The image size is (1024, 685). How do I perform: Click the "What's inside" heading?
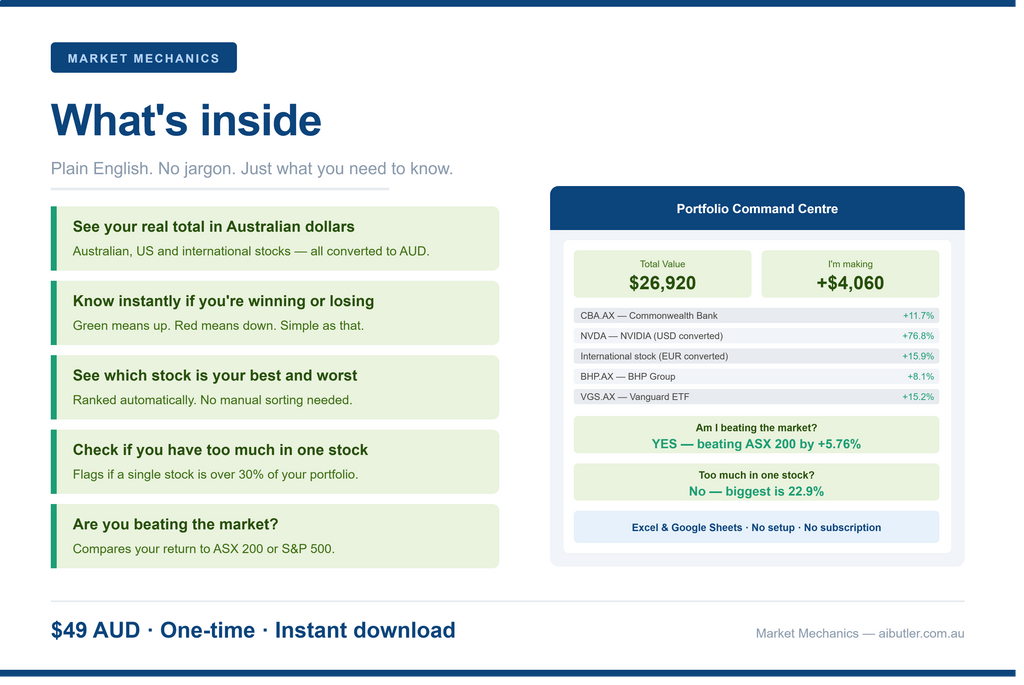[186, 120]
